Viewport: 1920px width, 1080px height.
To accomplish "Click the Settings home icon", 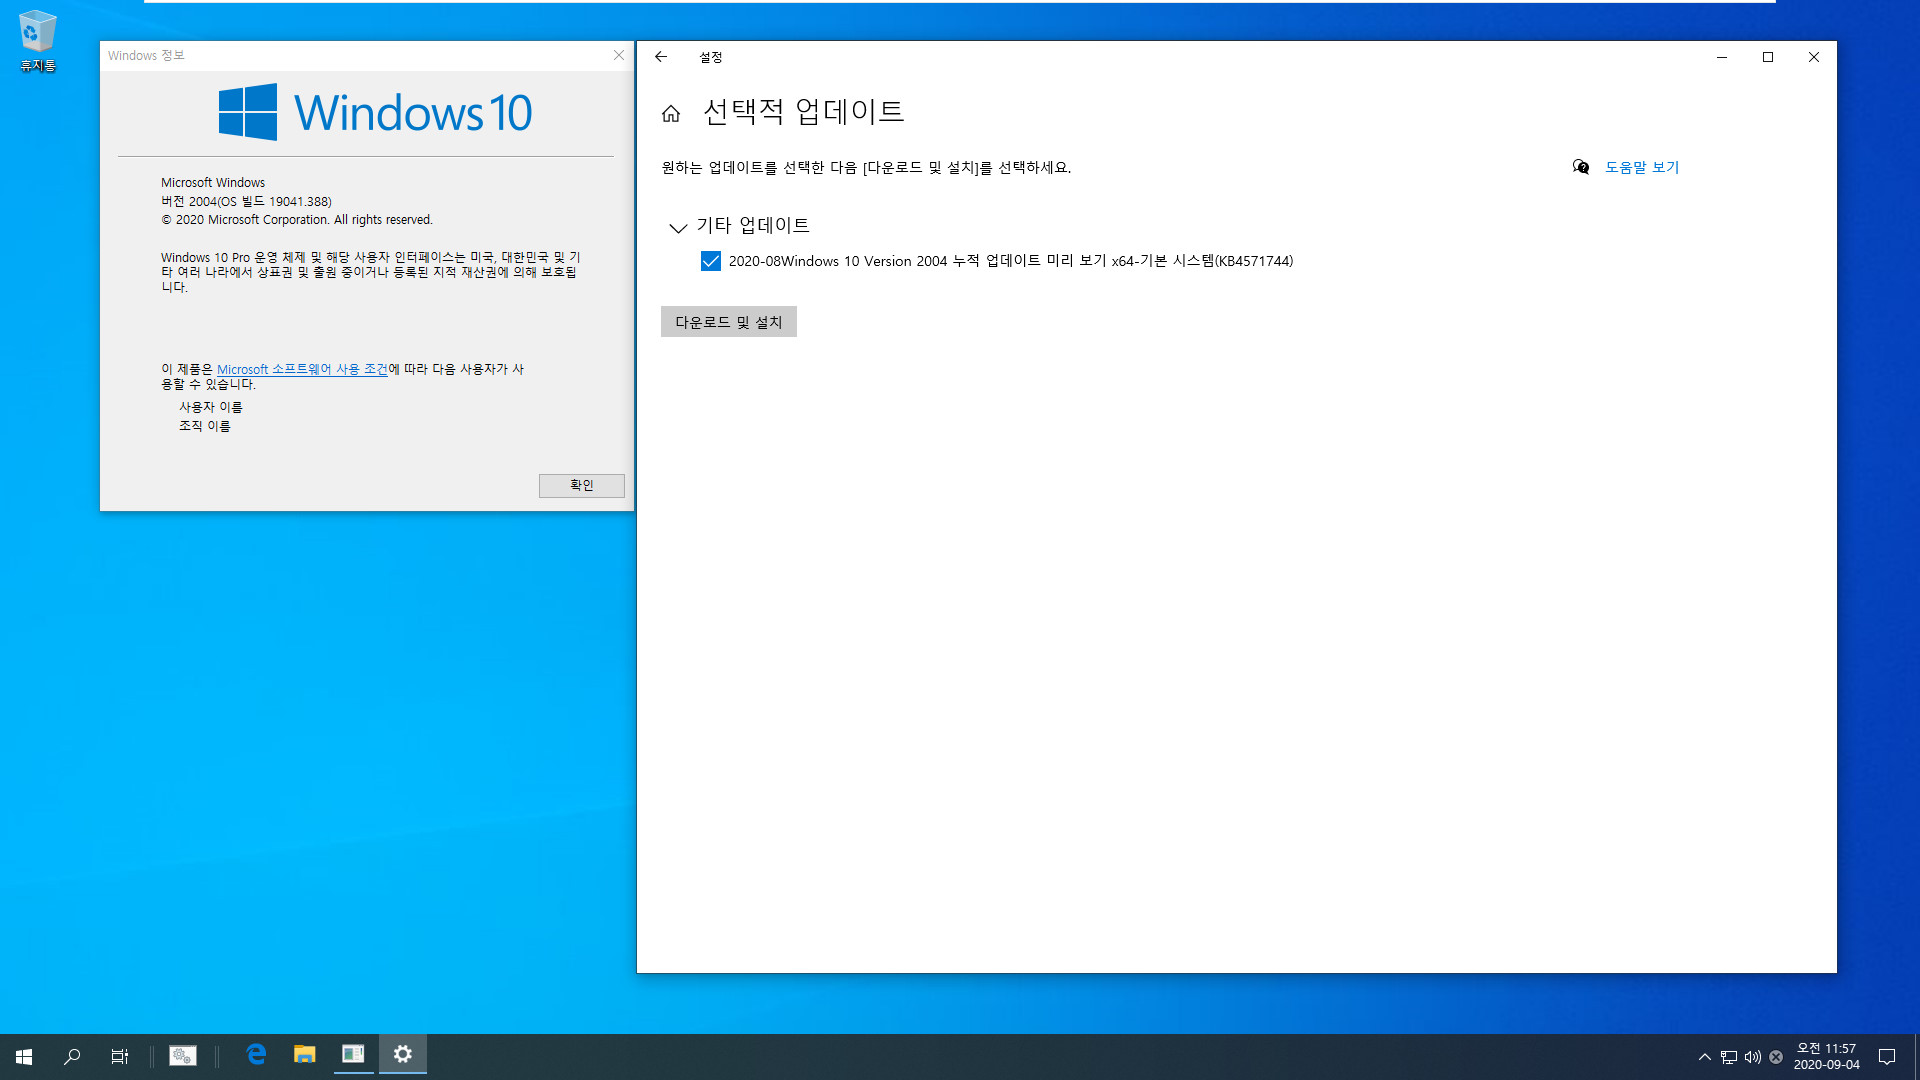I will click(x=671, y=114).
